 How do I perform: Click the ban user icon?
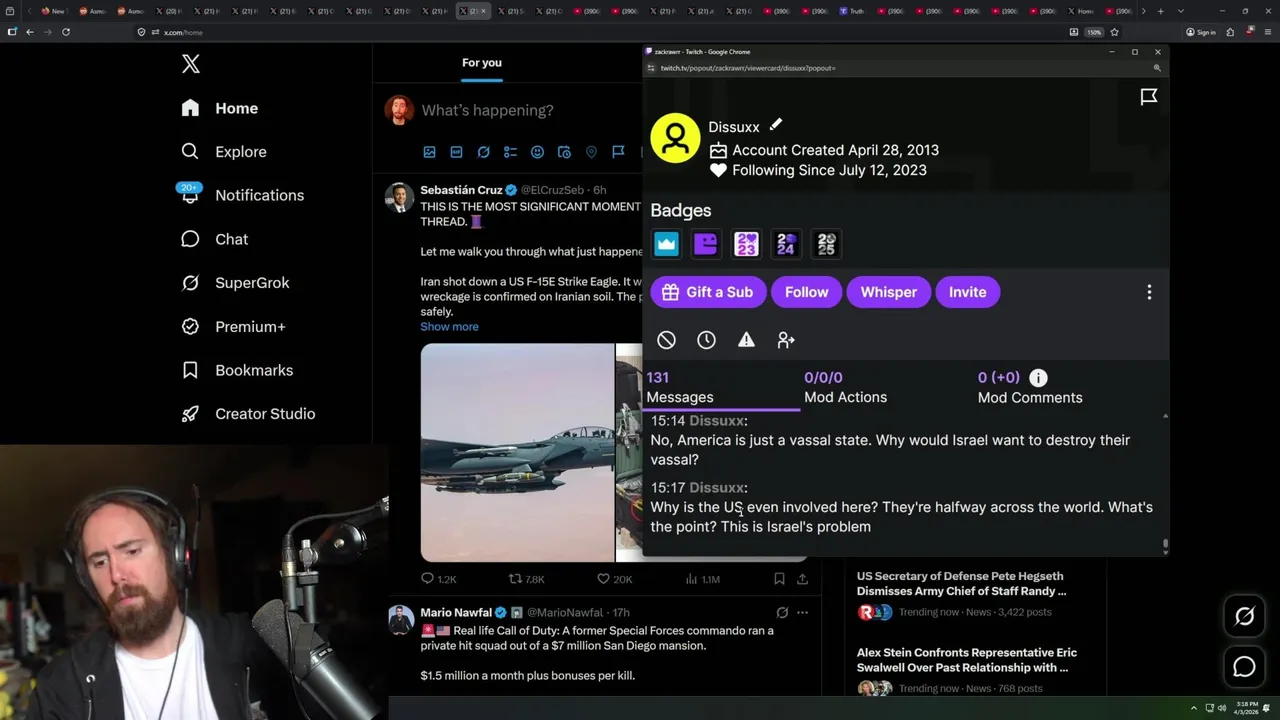[666, 340]
